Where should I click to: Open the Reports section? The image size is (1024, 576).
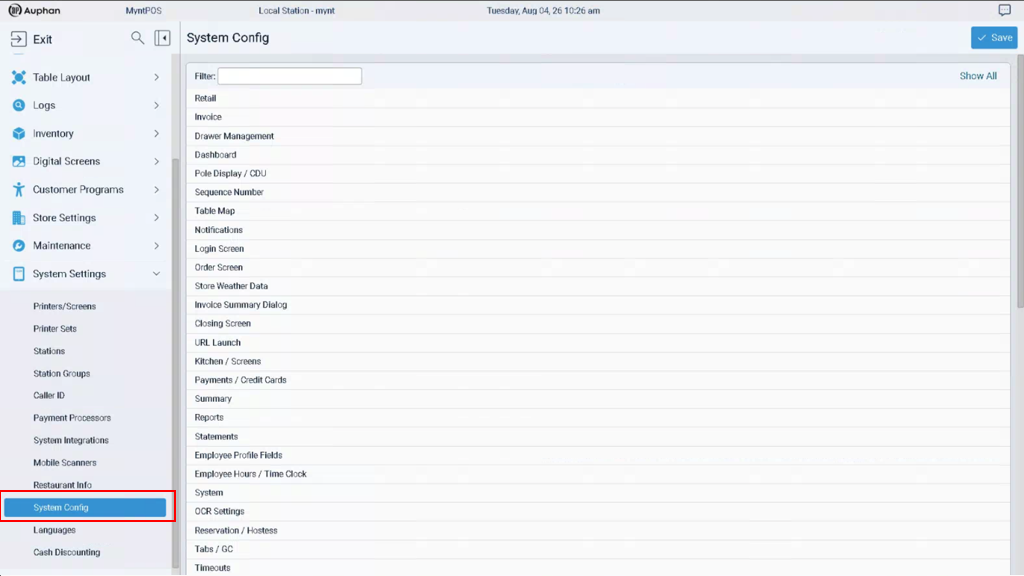coord(598,417)
